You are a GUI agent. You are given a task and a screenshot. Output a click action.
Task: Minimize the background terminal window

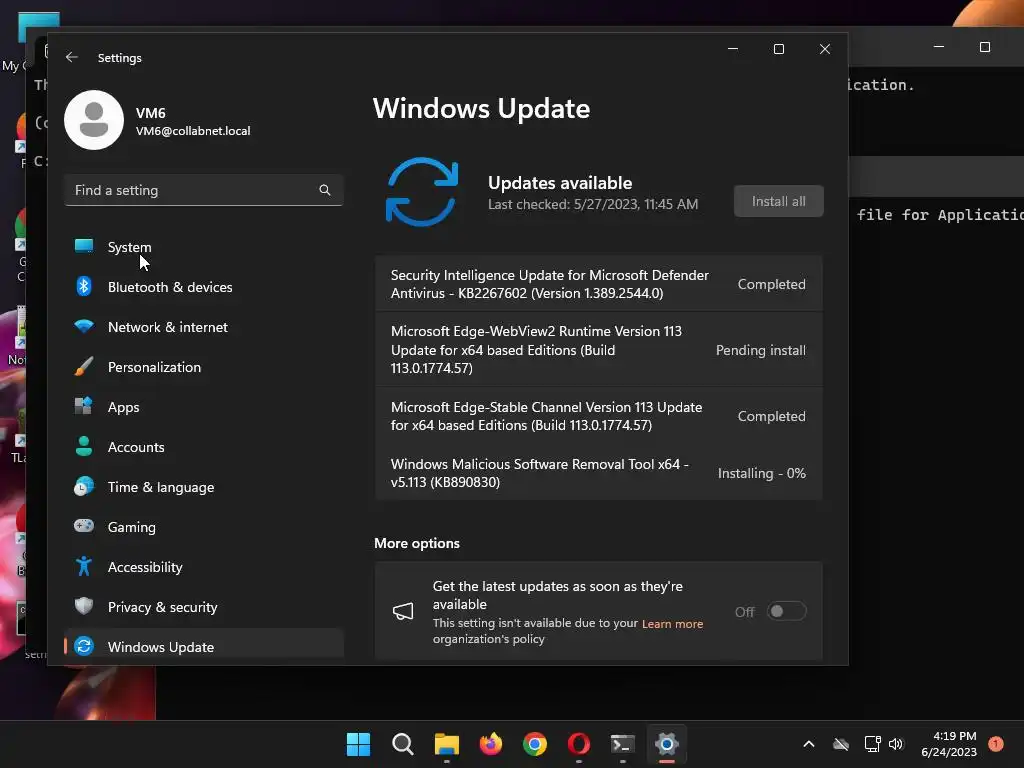(939, 47)
